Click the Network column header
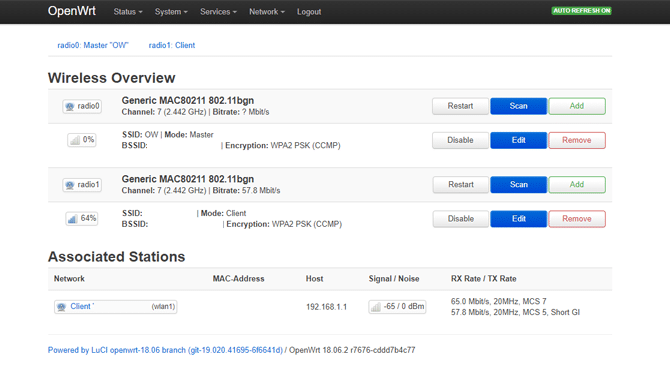 pos(69,279)
